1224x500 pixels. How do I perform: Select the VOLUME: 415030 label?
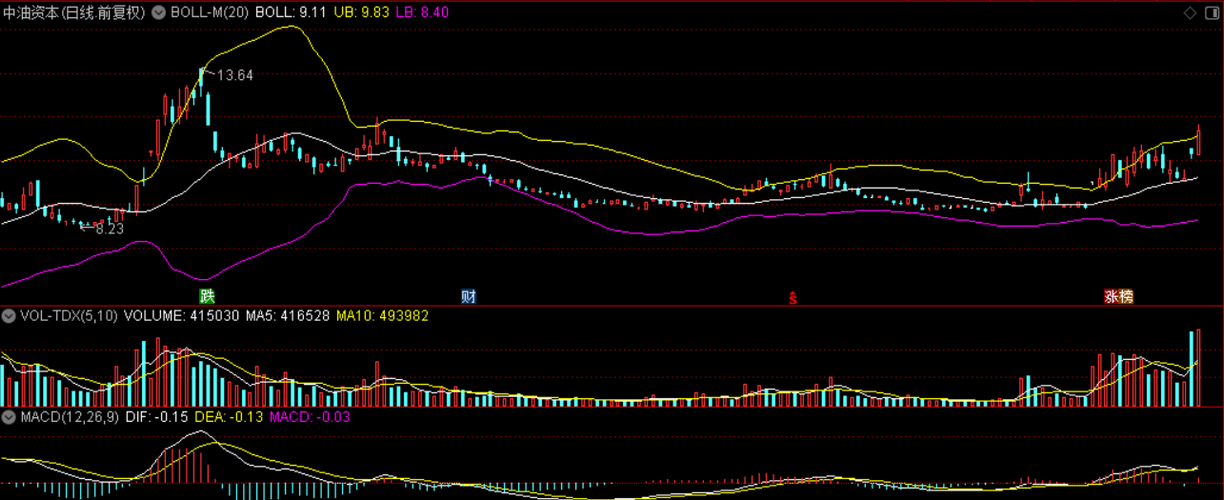[181, 315]
